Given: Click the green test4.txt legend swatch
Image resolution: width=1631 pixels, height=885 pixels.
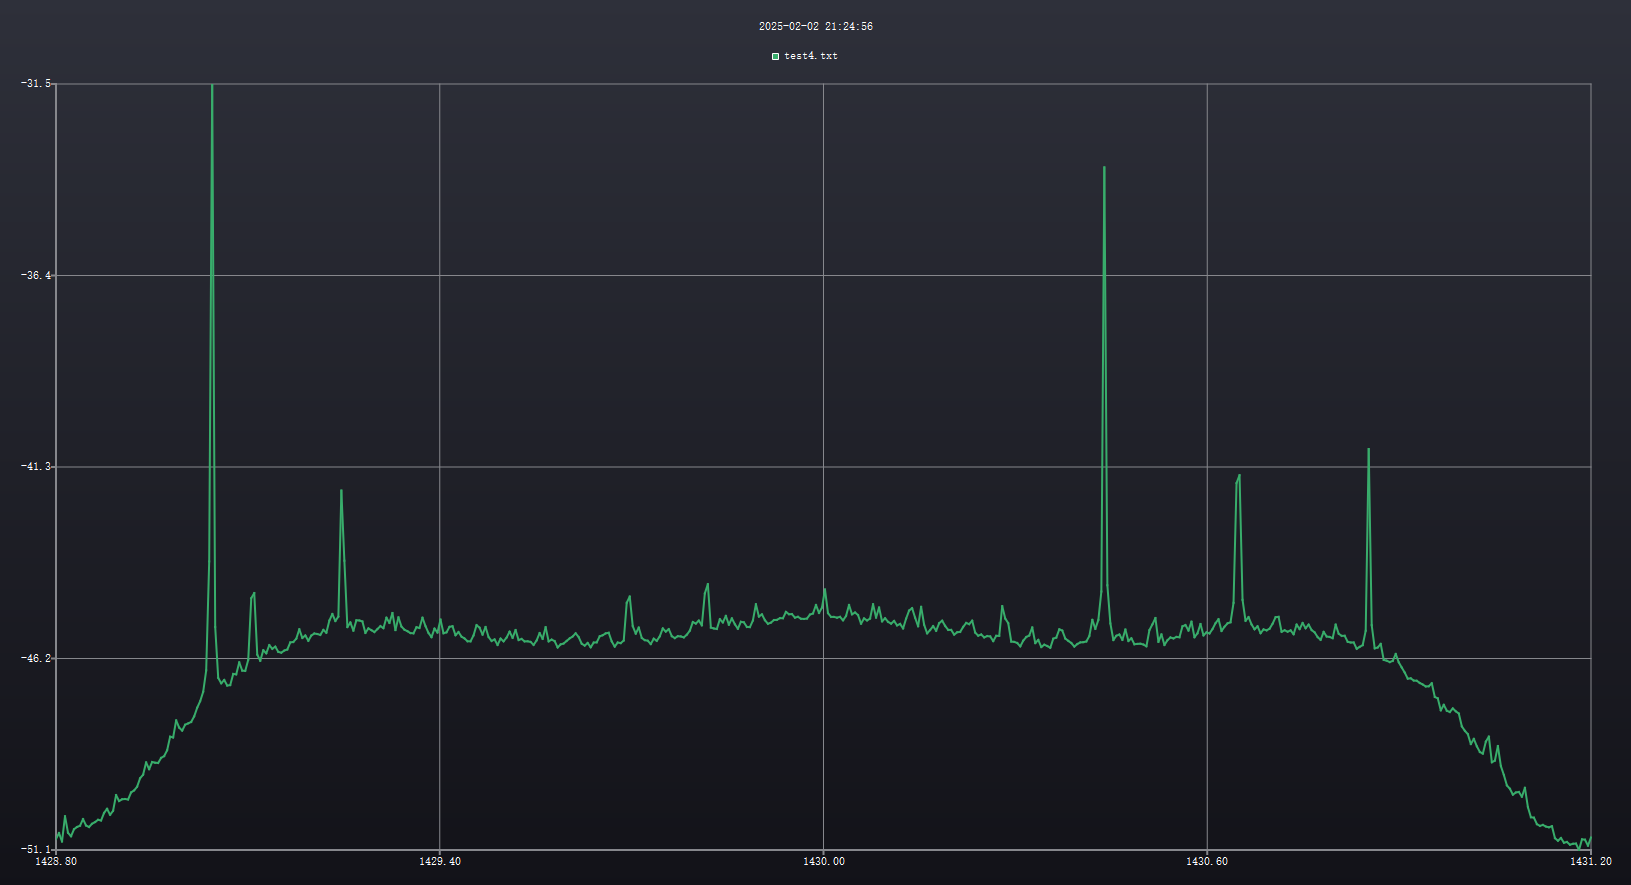Looking at the screenshot, I should coord(775,56).
